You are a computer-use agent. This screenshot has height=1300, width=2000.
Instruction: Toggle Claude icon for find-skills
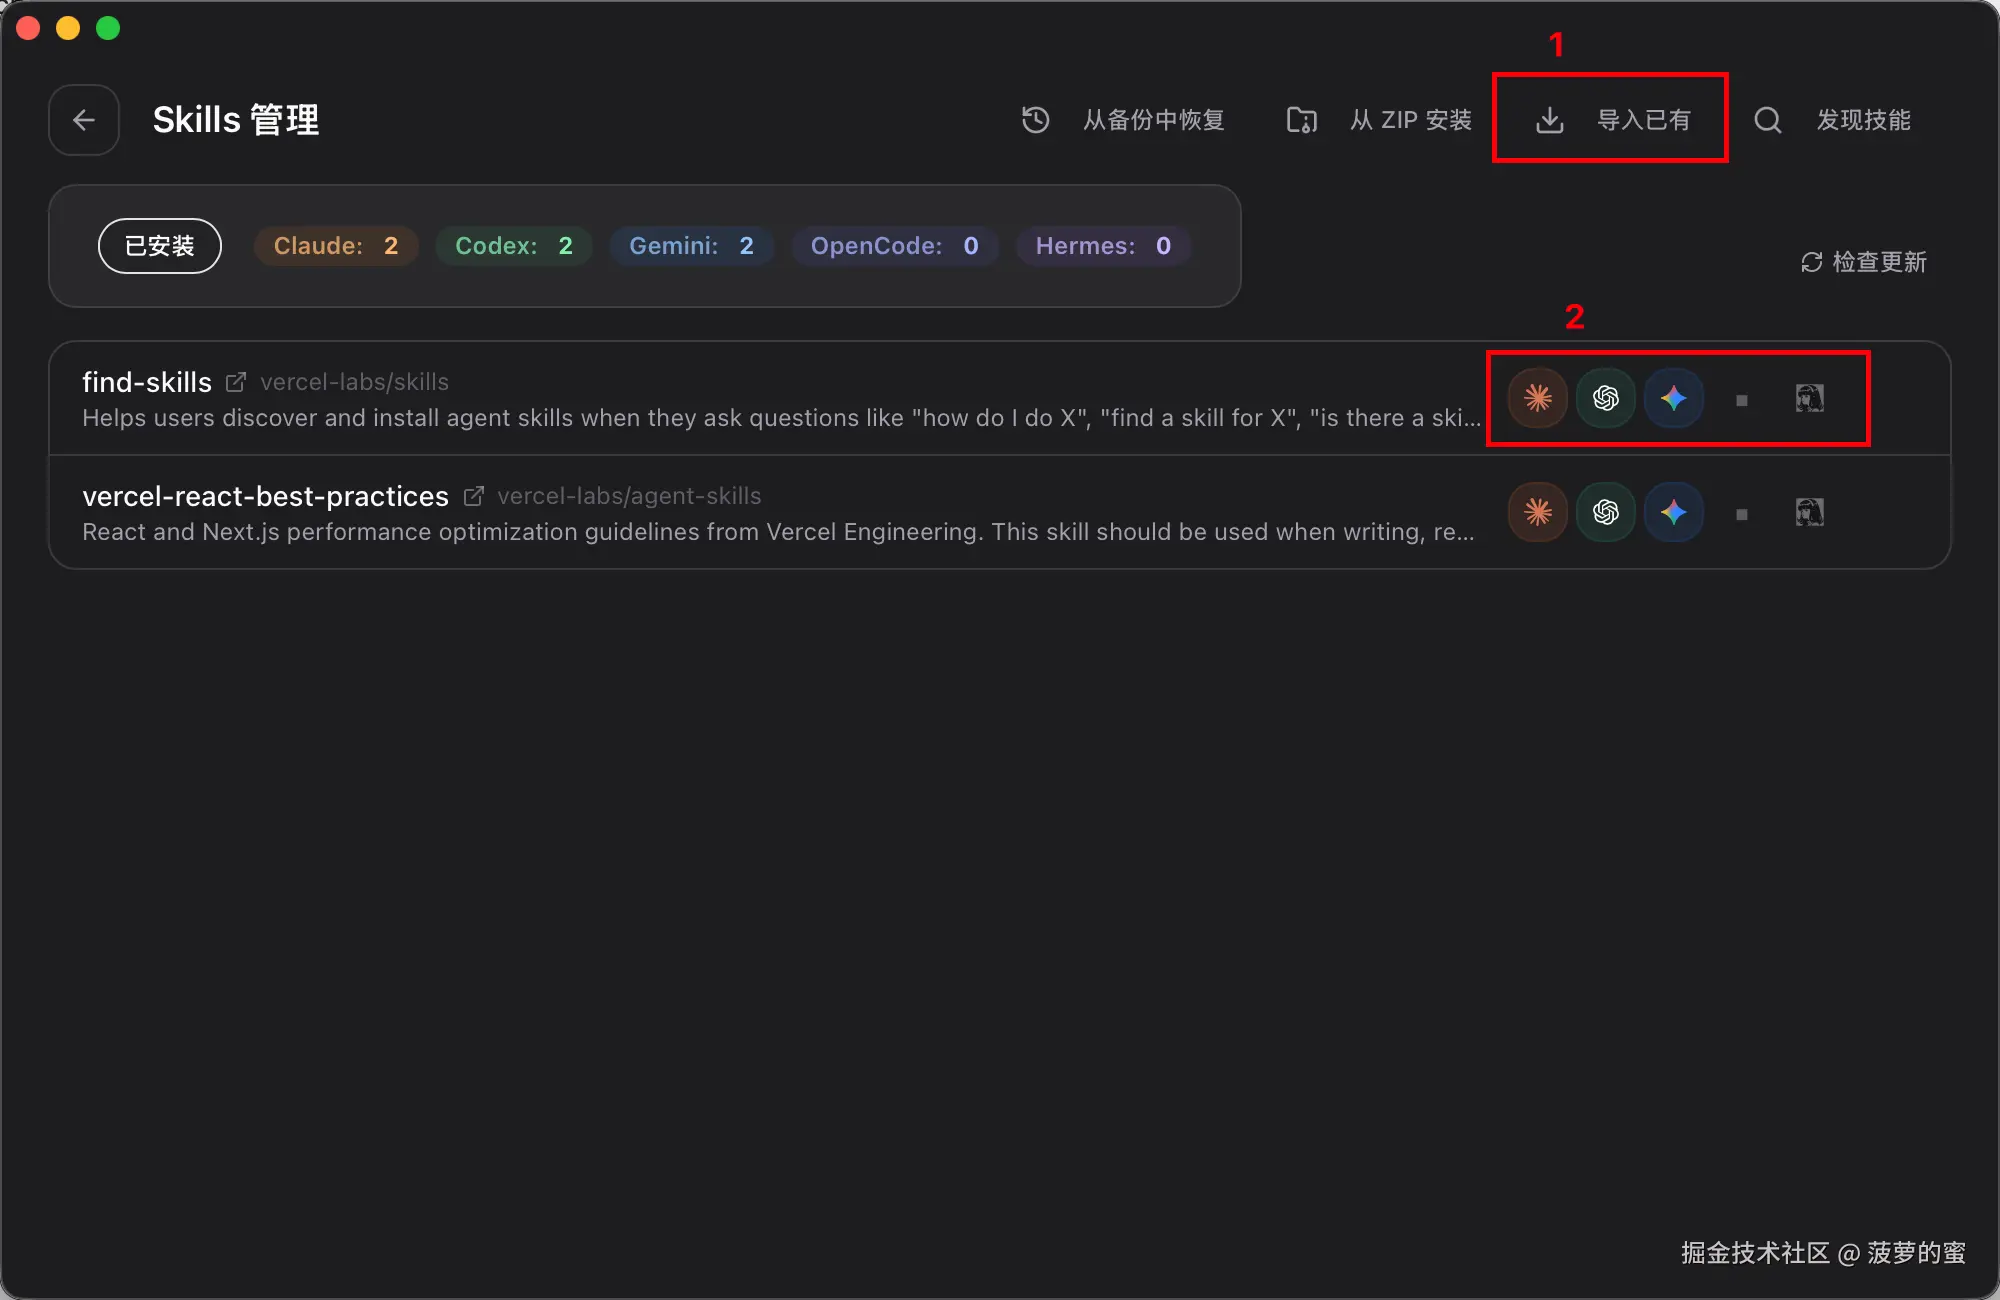[x=1537, y=398]
